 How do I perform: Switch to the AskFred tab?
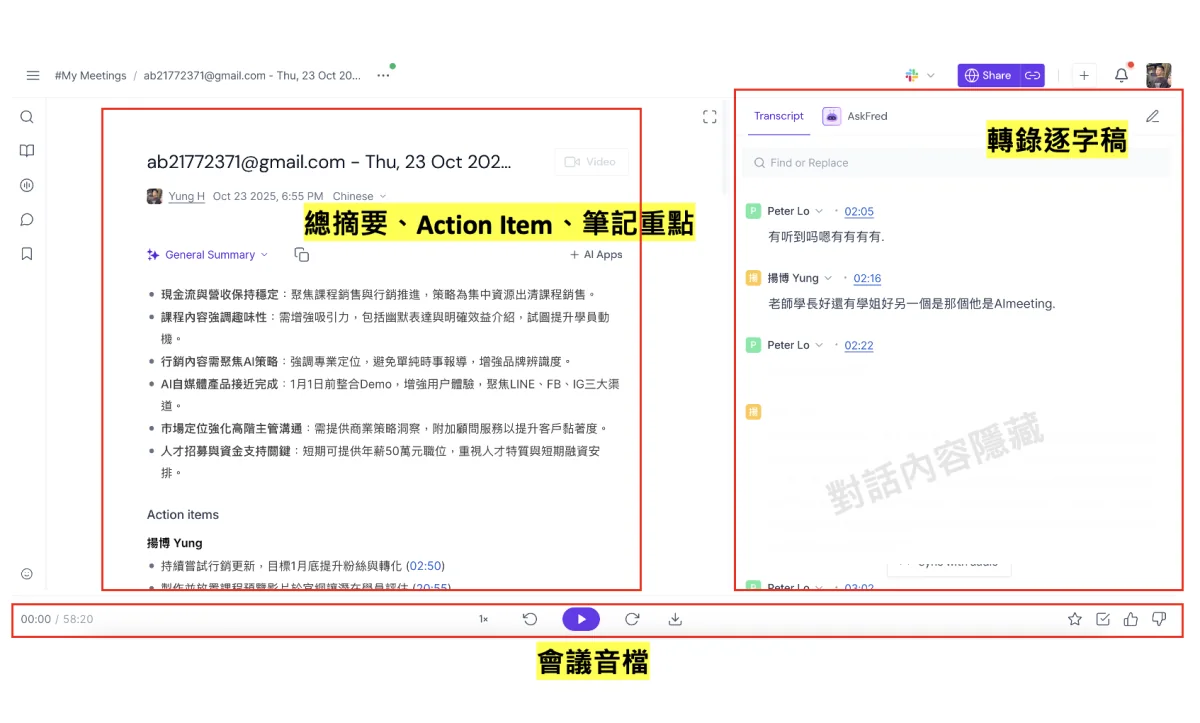[855, 116]
